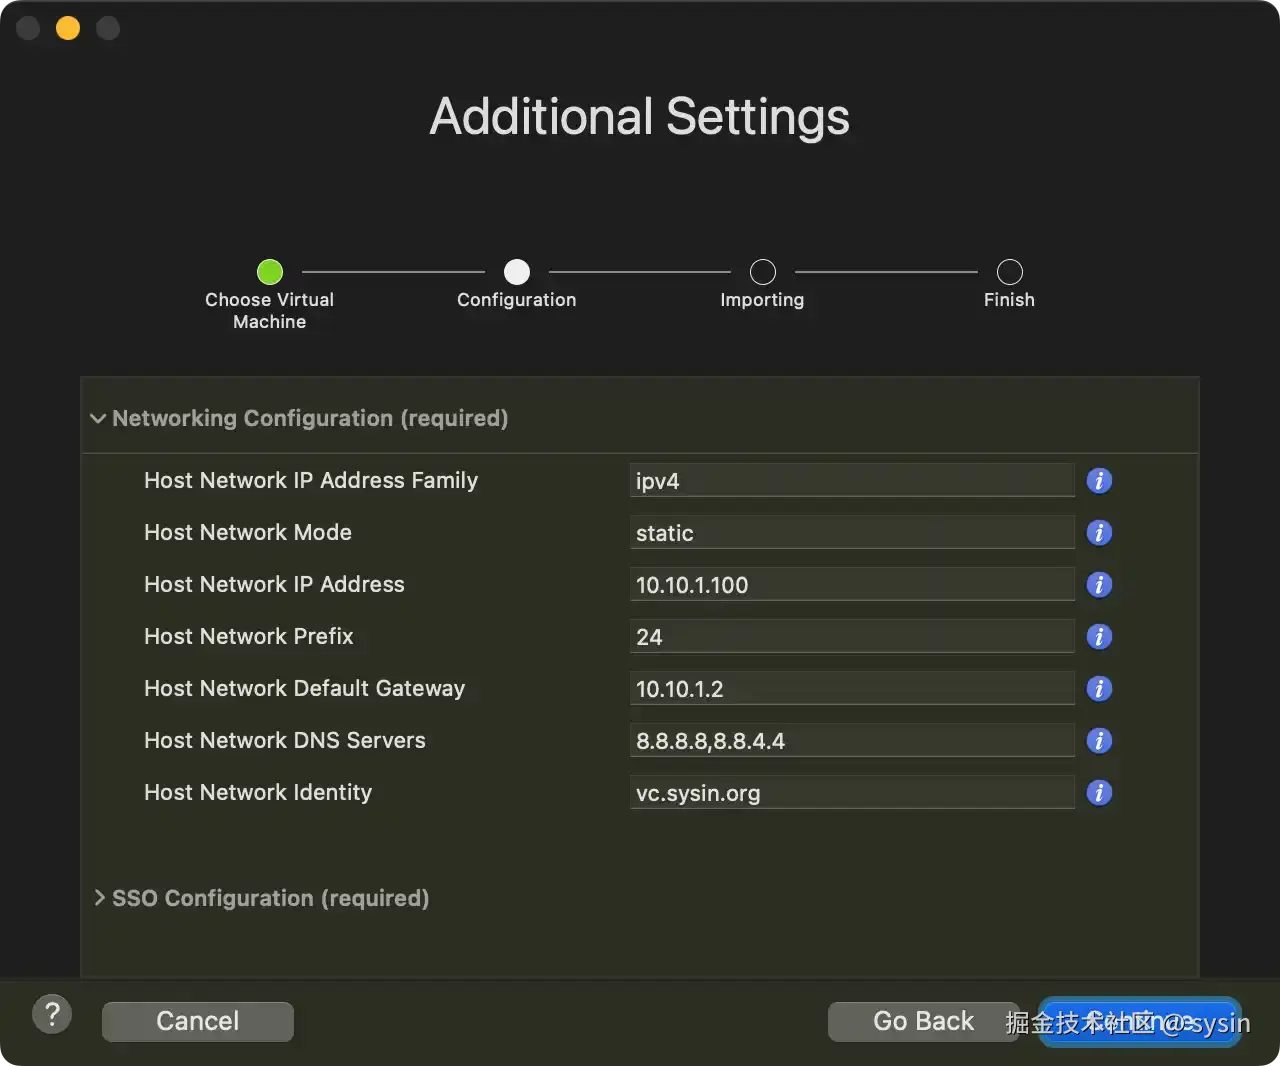1280x1066 pixels.
Task: Click info icon beside Host Network Identity
Action: [1099, 793]
